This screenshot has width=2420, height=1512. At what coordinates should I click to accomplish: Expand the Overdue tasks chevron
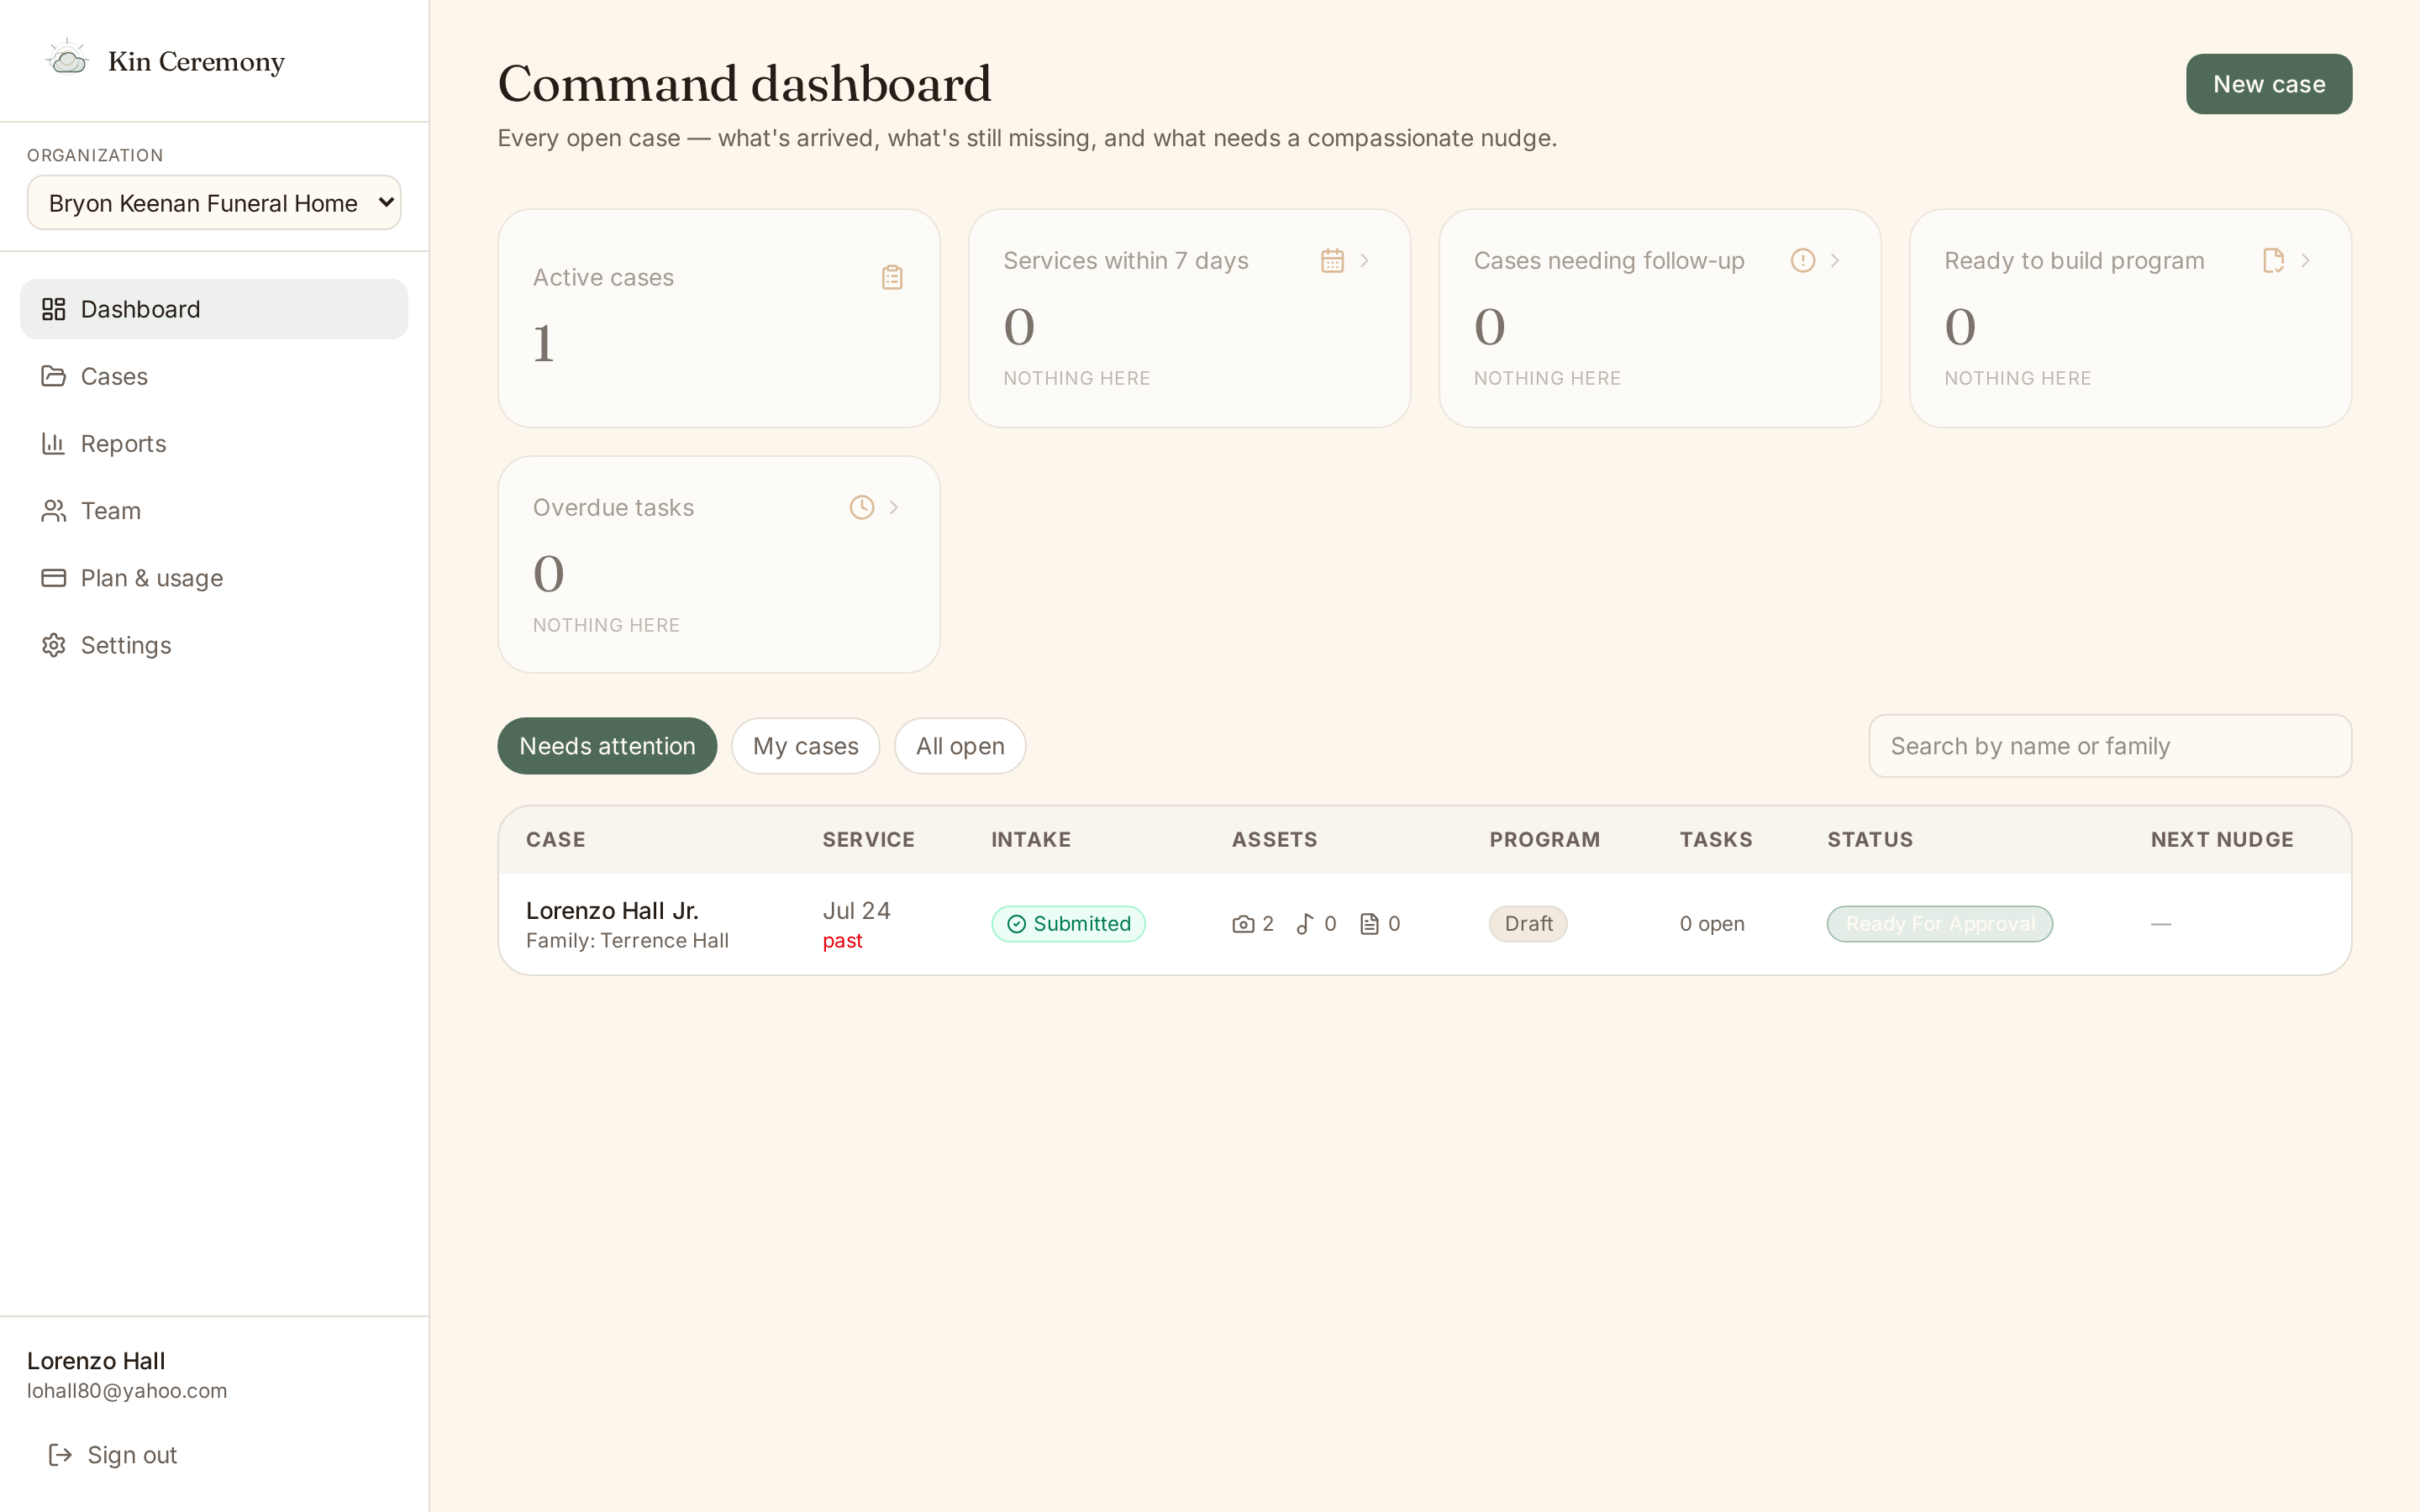(x=894, y=507)
